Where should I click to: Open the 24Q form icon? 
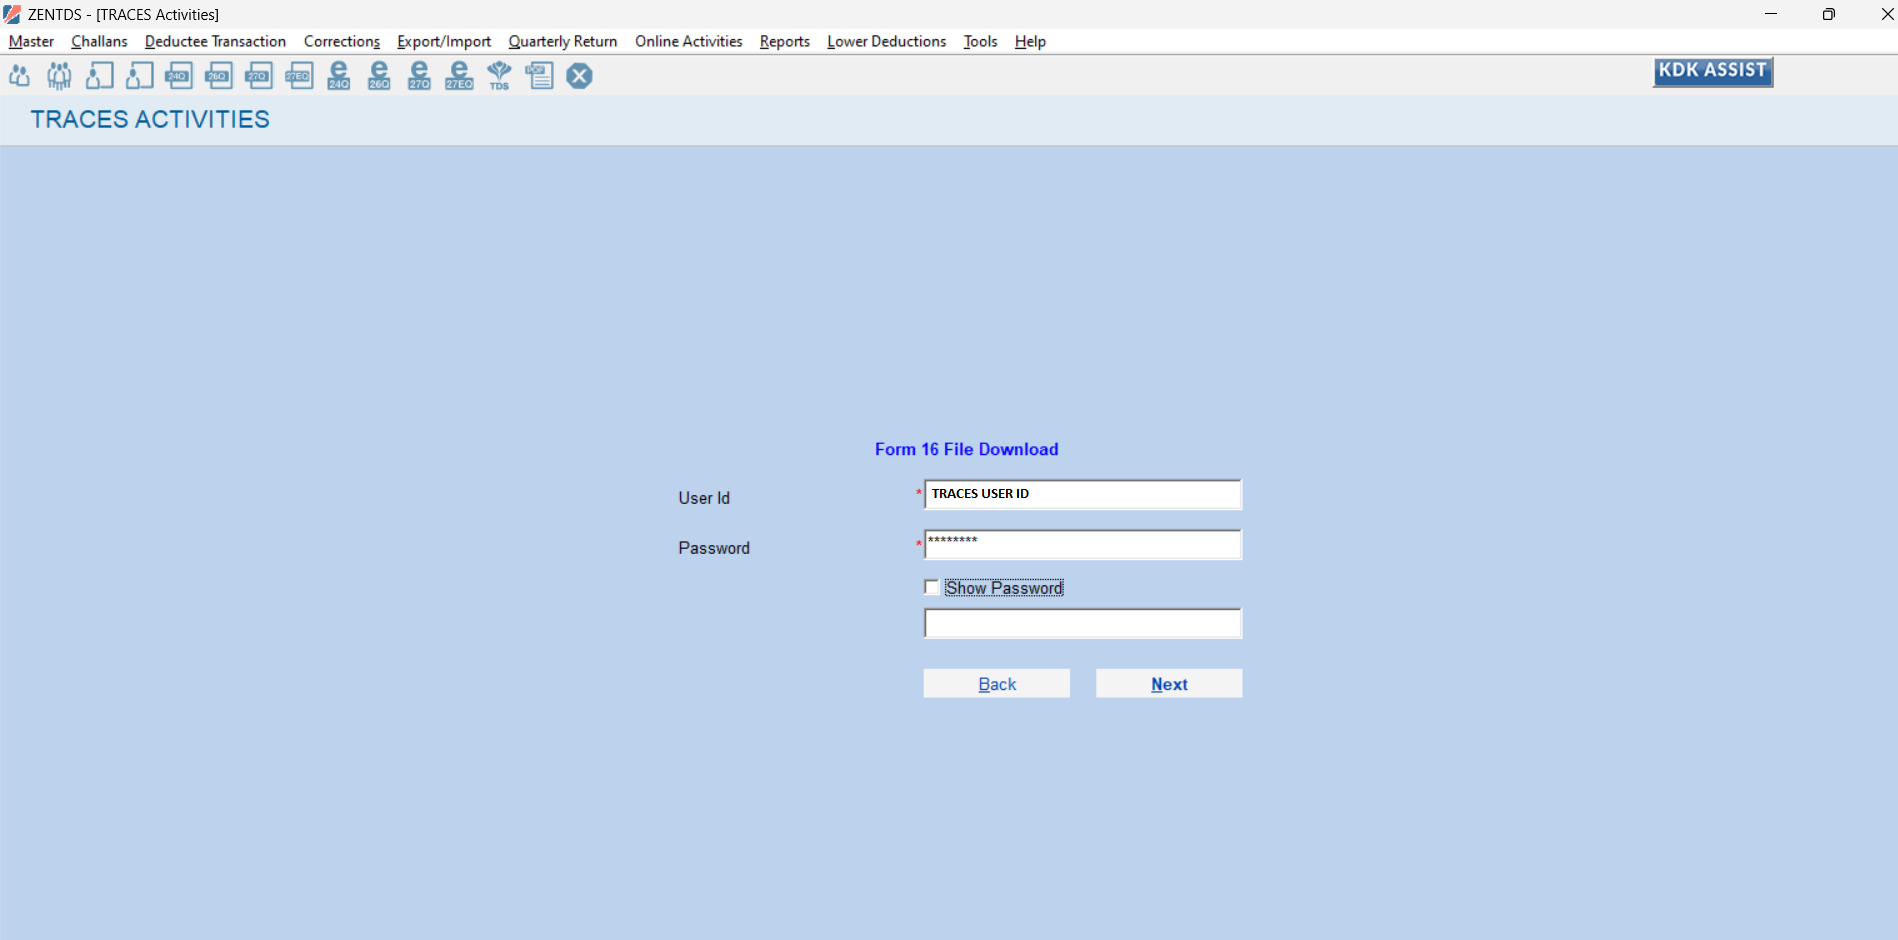coord(179,76)
